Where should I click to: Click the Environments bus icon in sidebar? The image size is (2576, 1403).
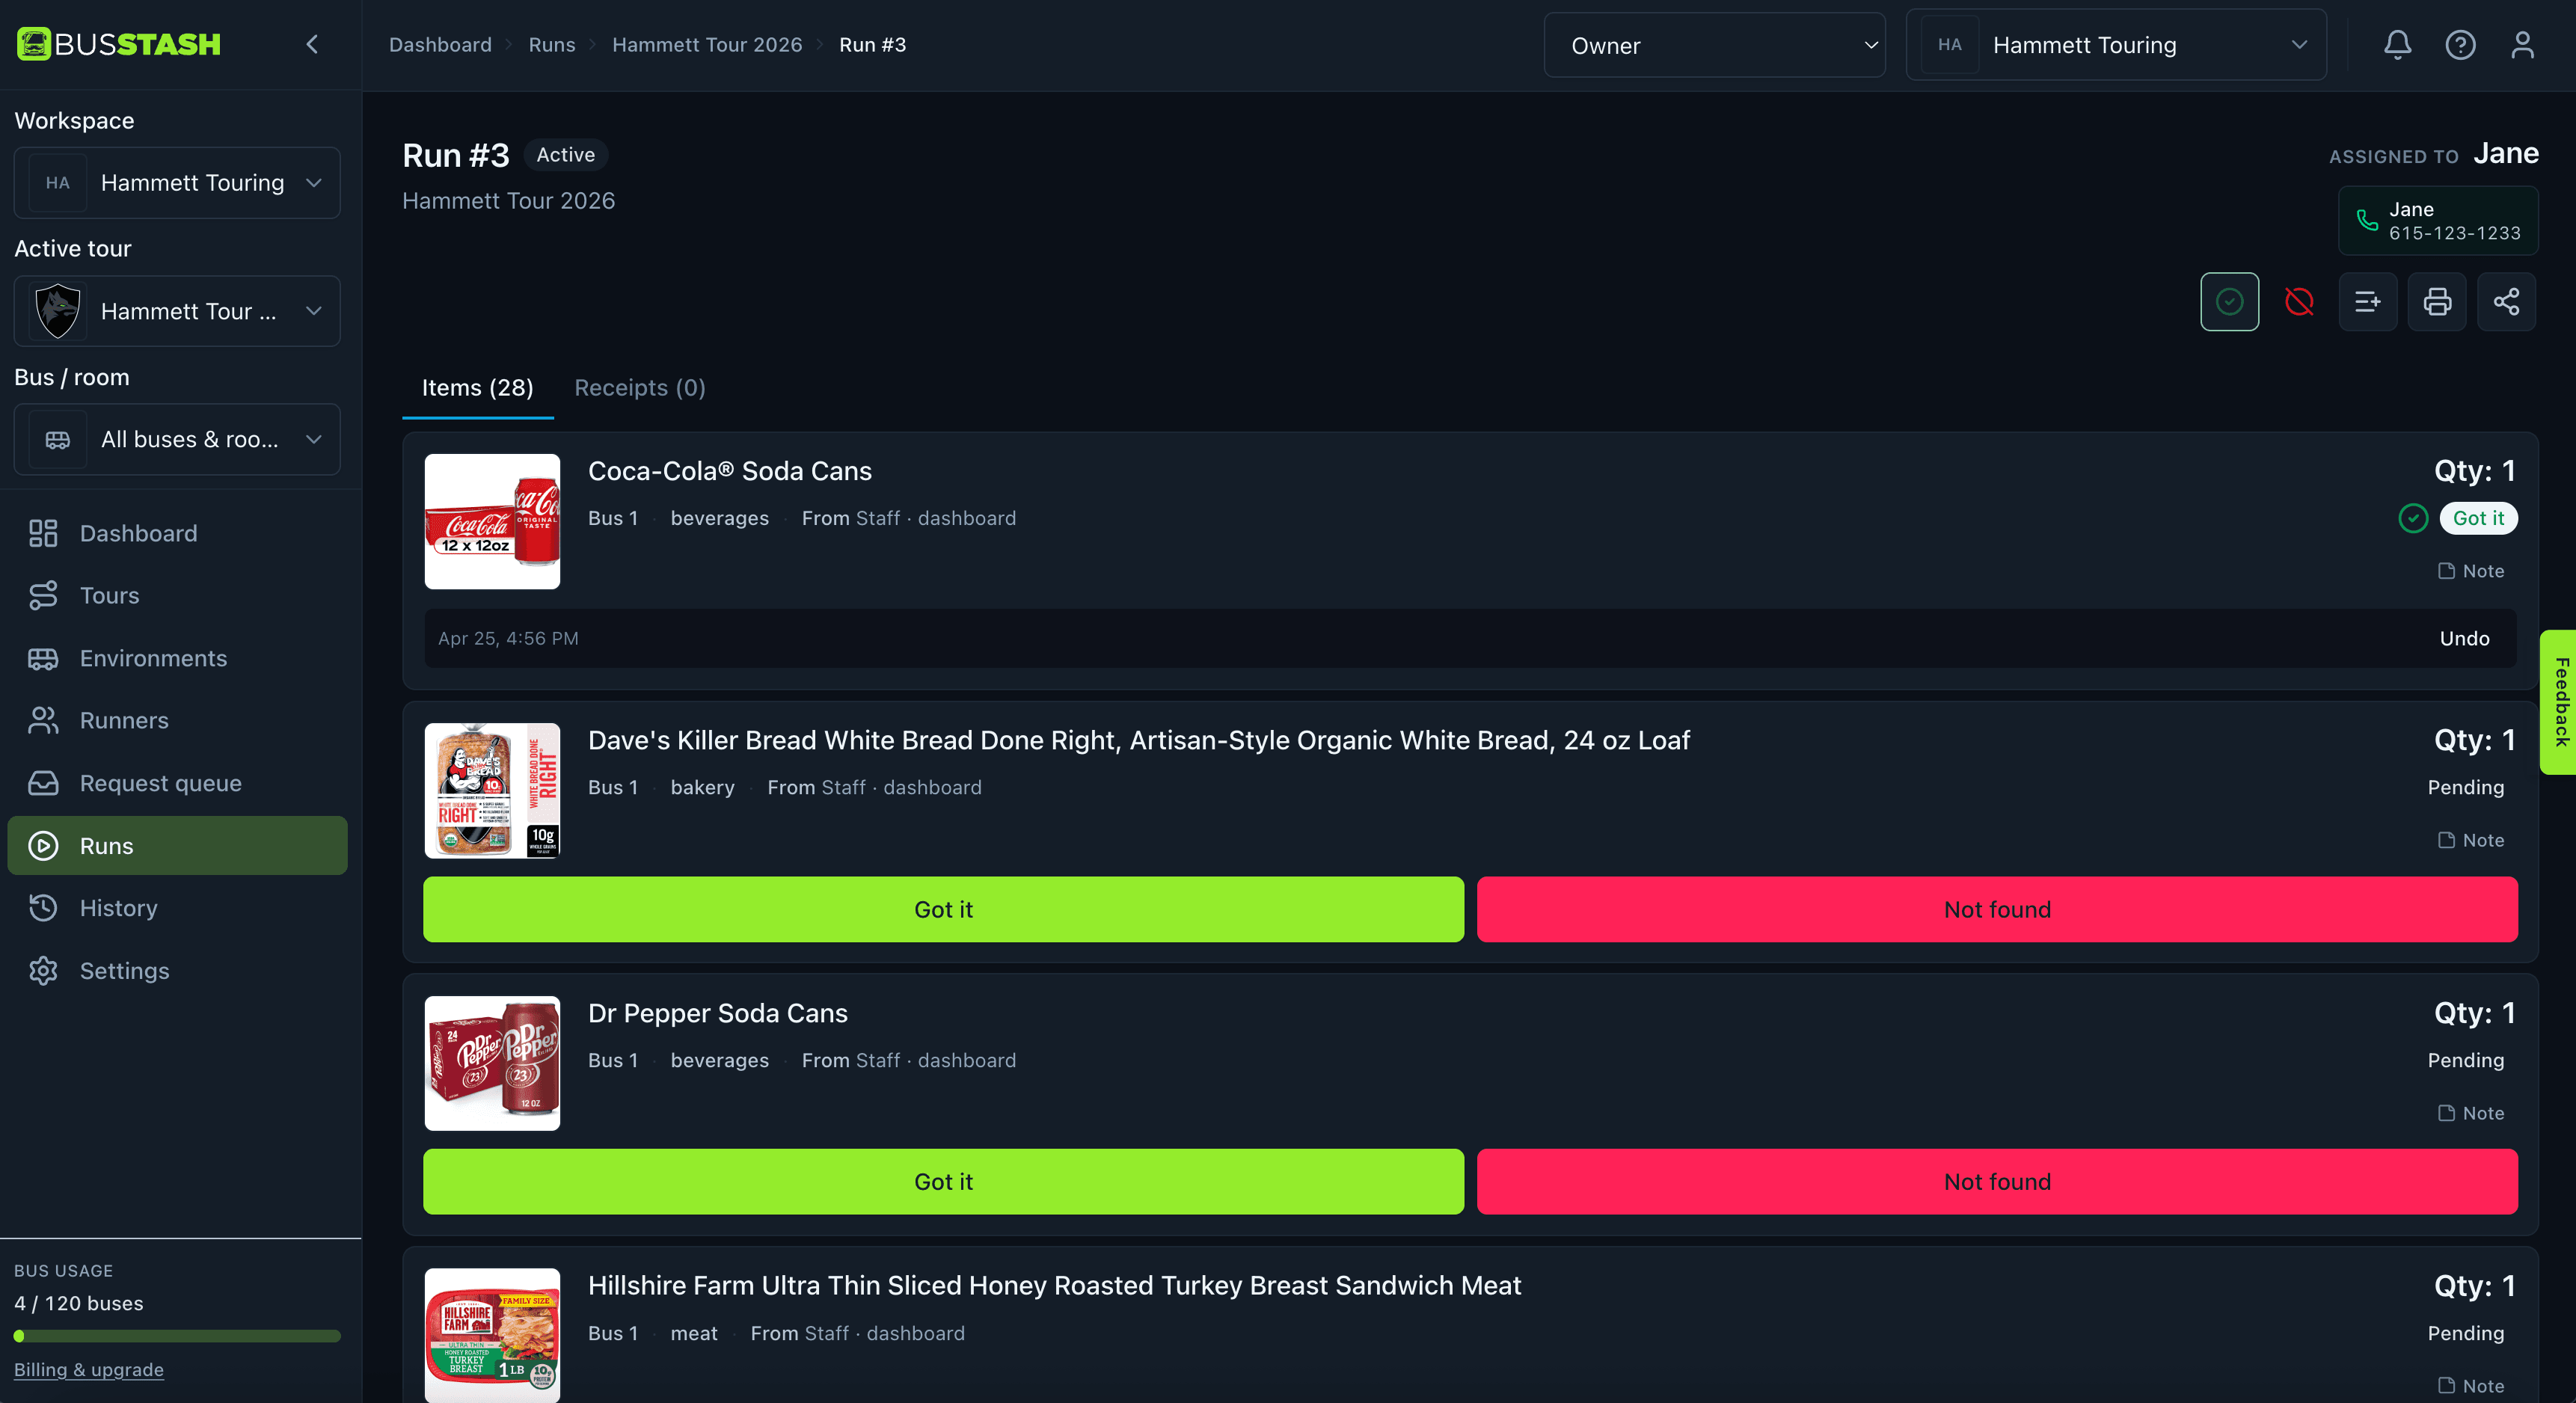(x=43, y=658)
